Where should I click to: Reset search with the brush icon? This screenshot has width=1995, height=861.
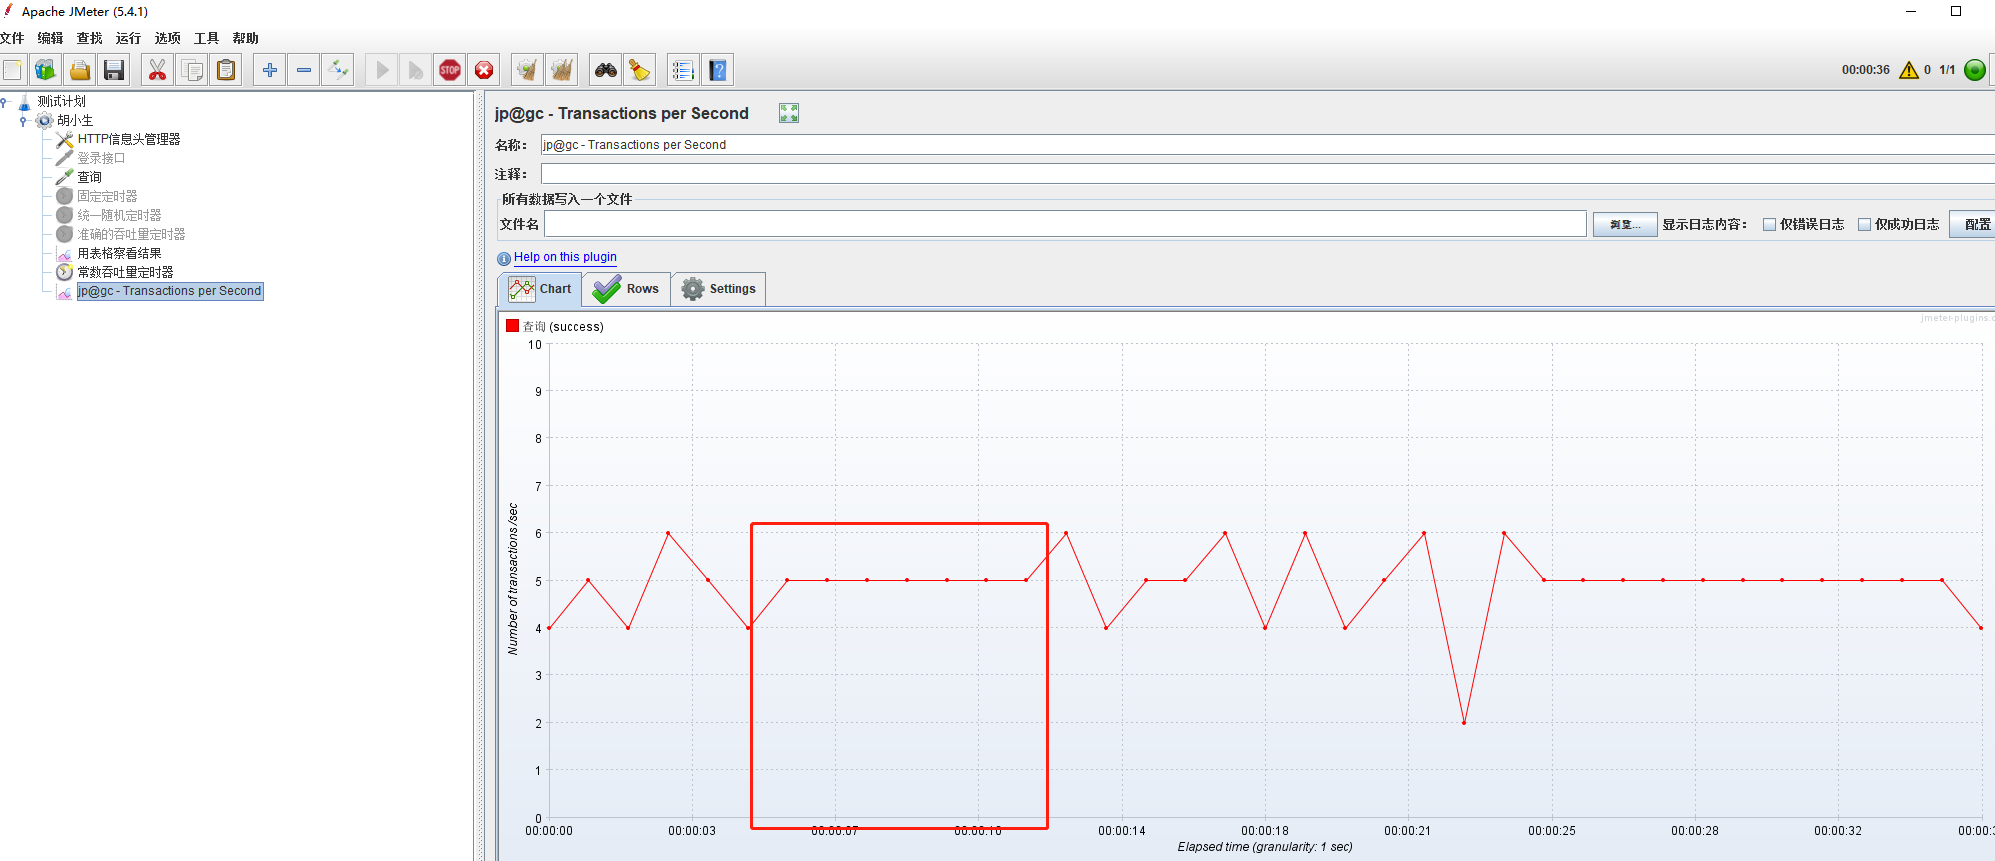[x=640, y=70]
